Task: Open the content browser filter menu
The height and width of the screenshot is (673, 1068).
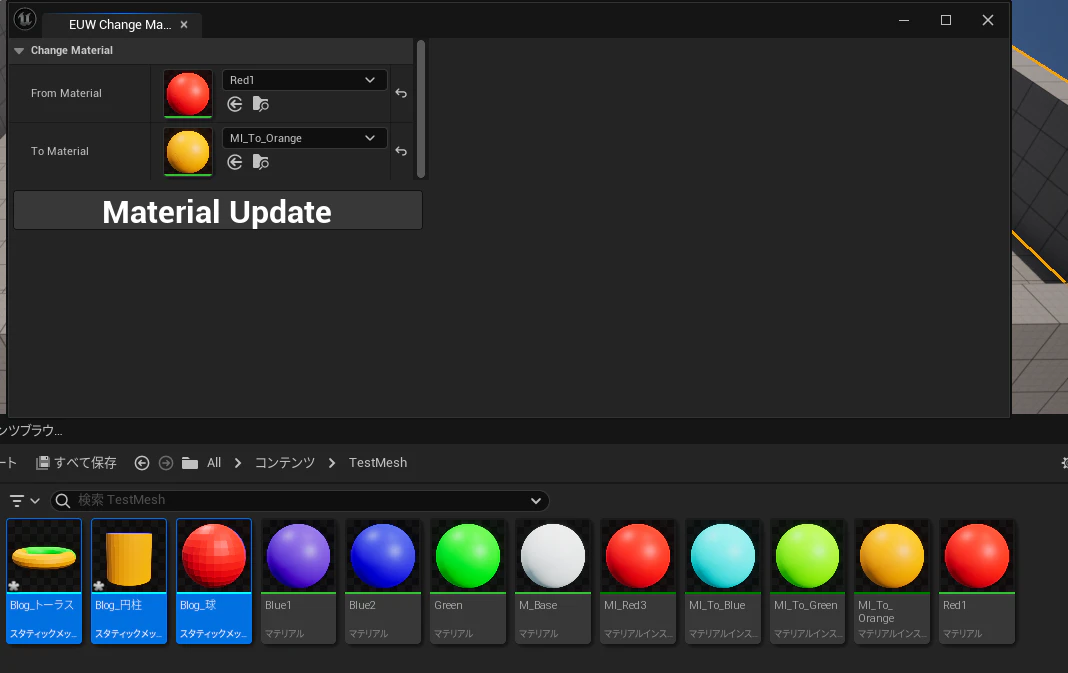Action: 25,501
